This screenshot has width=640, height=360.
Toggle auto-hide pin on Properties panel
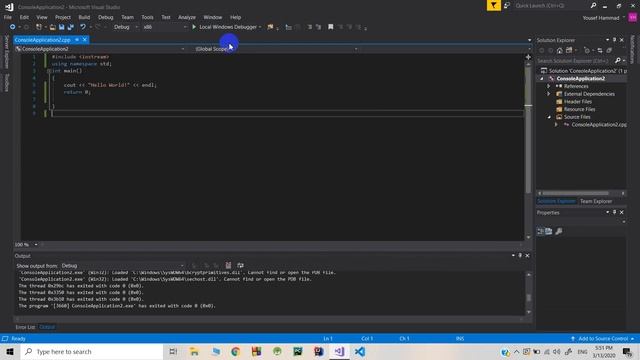click(614, 213)
